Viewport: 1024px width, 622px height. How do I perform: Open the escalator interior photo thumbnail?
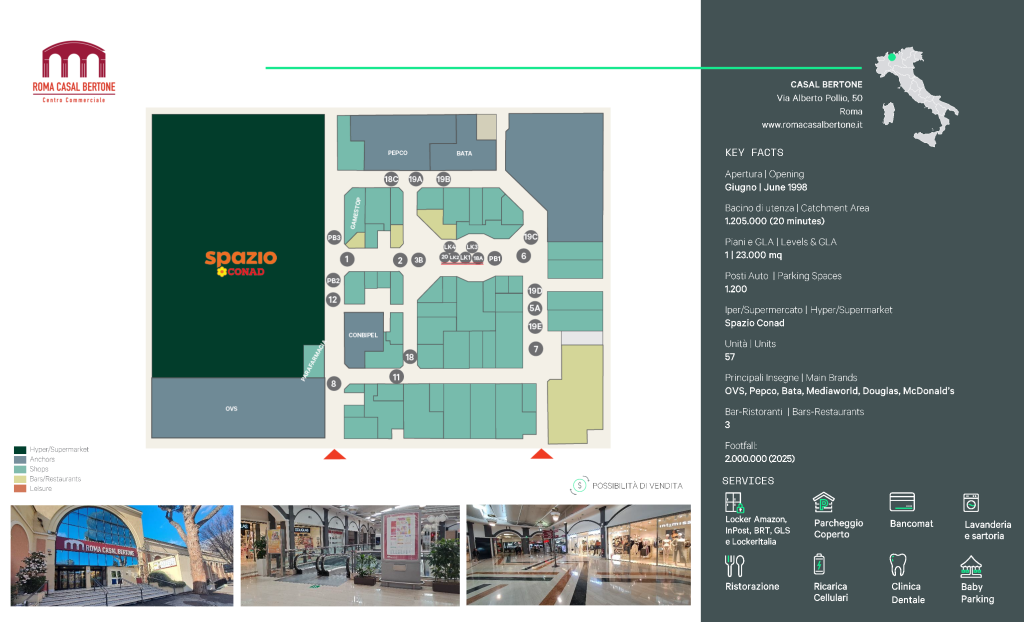pyautogui.click(x=350, y=555)
